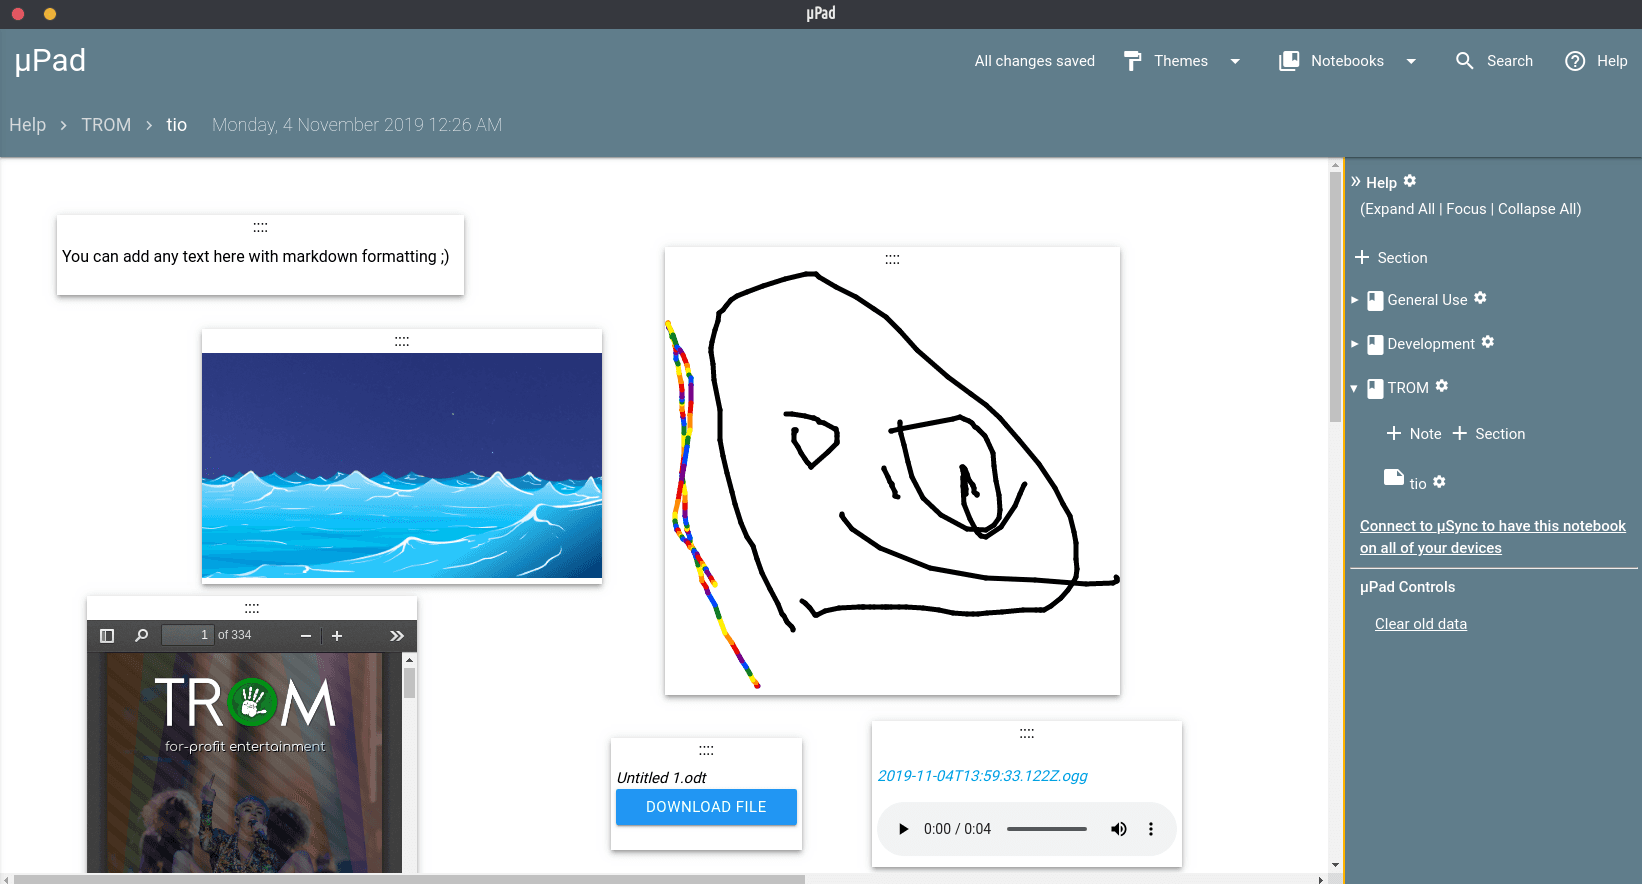Mute the audio player volume
This screenshot has height=884, width=1642.
coord(1119,829)
